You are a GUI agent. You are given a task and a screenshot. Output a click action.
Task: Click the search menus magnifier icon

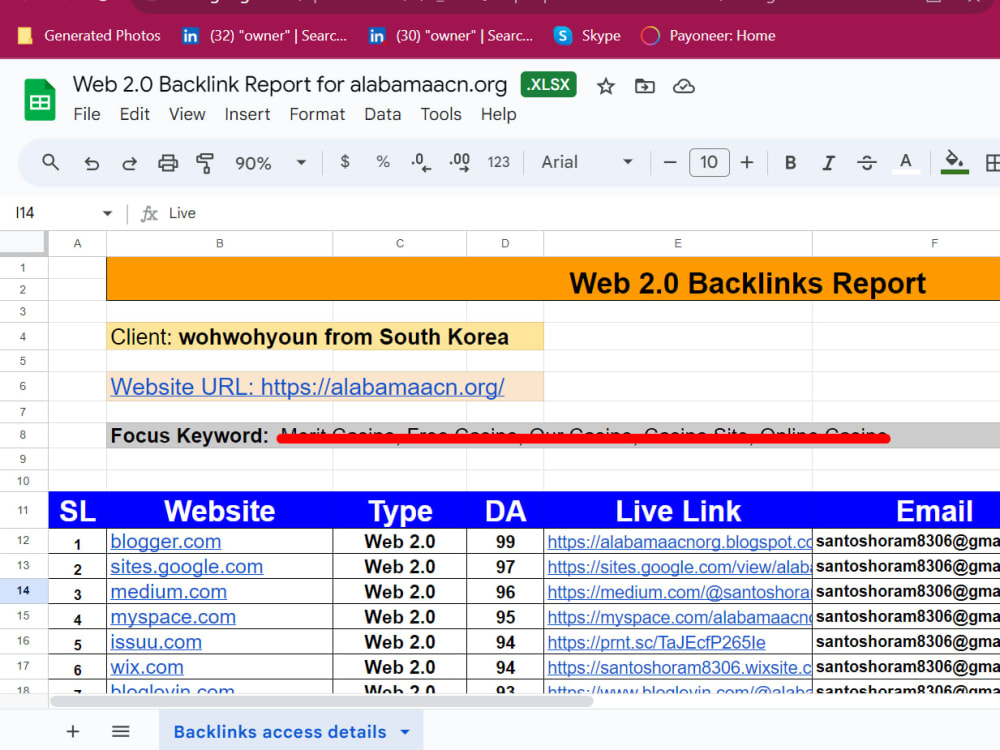[x=50, y=163]
